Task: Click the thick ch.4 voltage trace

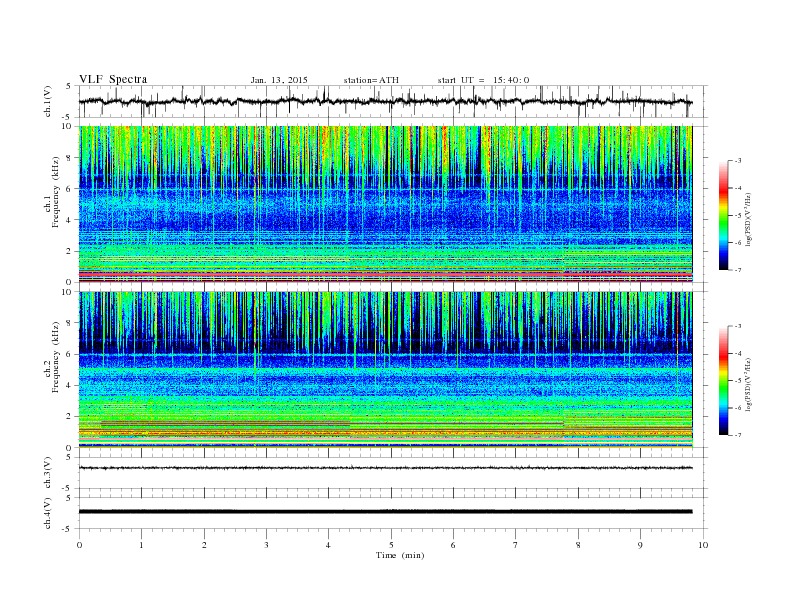Action: (x=385, y=512)
